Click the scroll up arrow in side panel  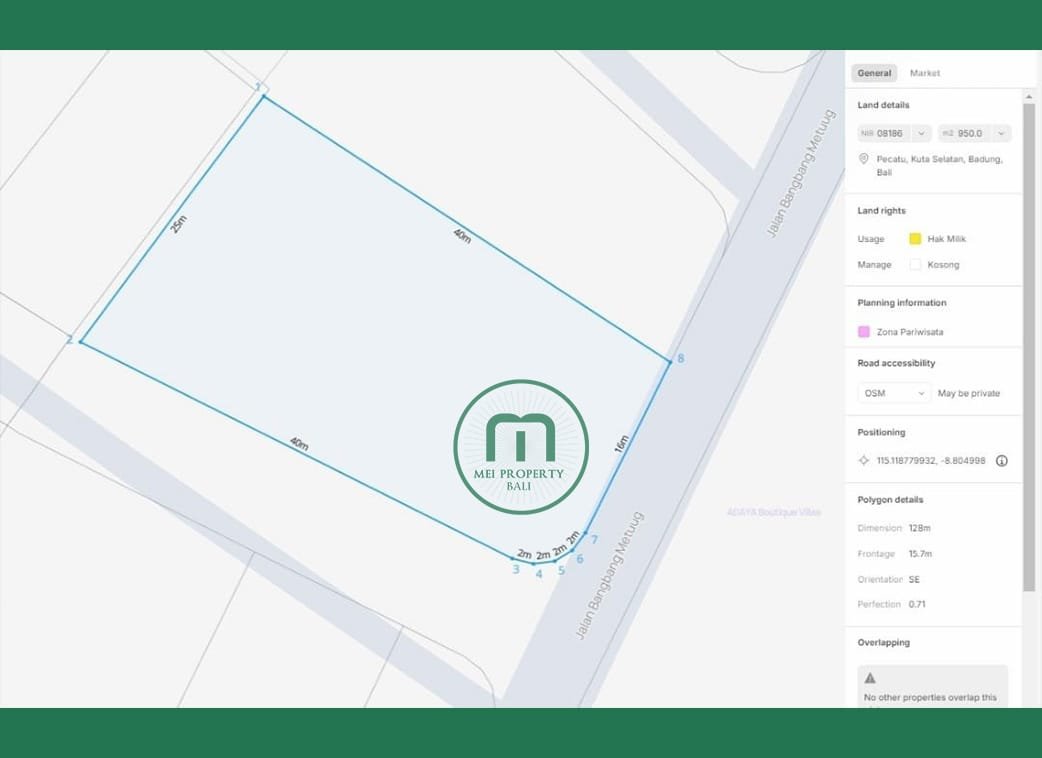coord(1029,96)
